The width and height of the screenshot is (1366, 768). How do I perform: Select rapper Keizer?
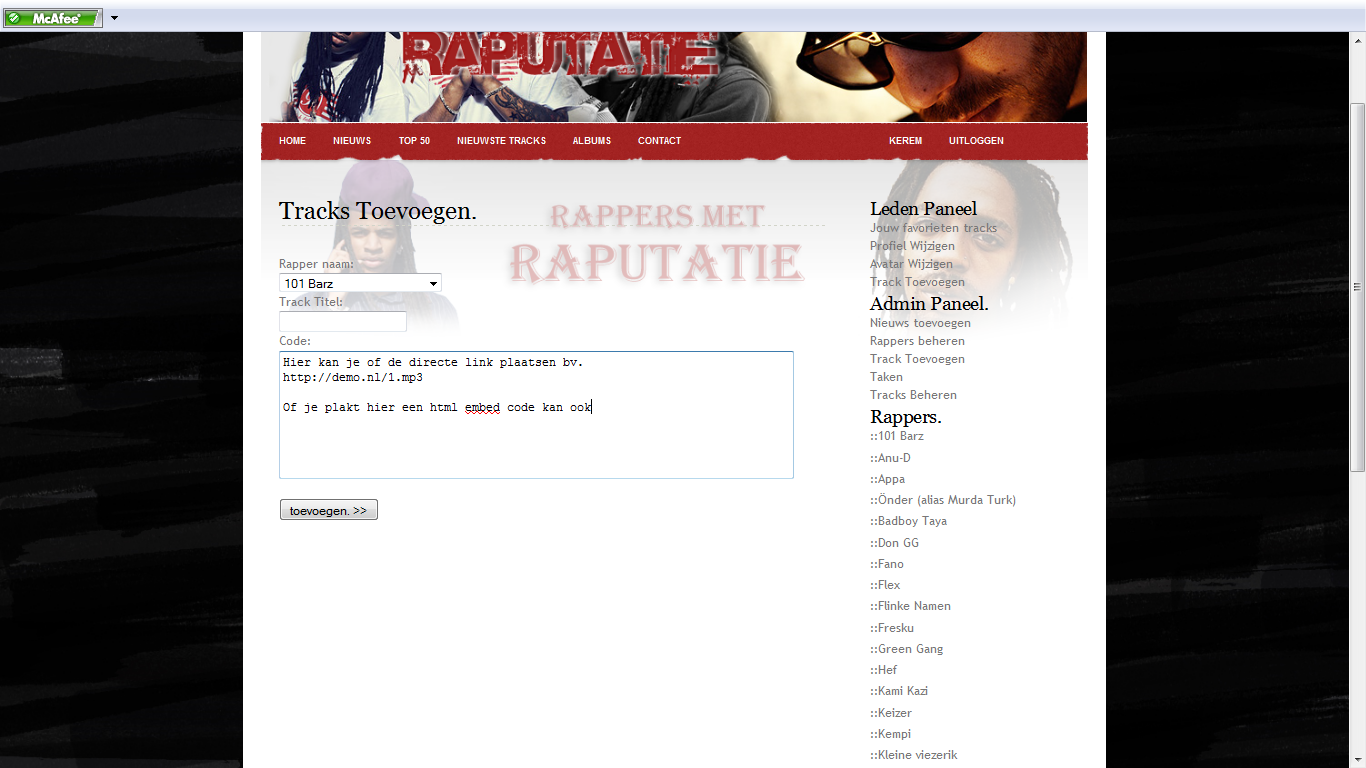(x=891, y=713)
